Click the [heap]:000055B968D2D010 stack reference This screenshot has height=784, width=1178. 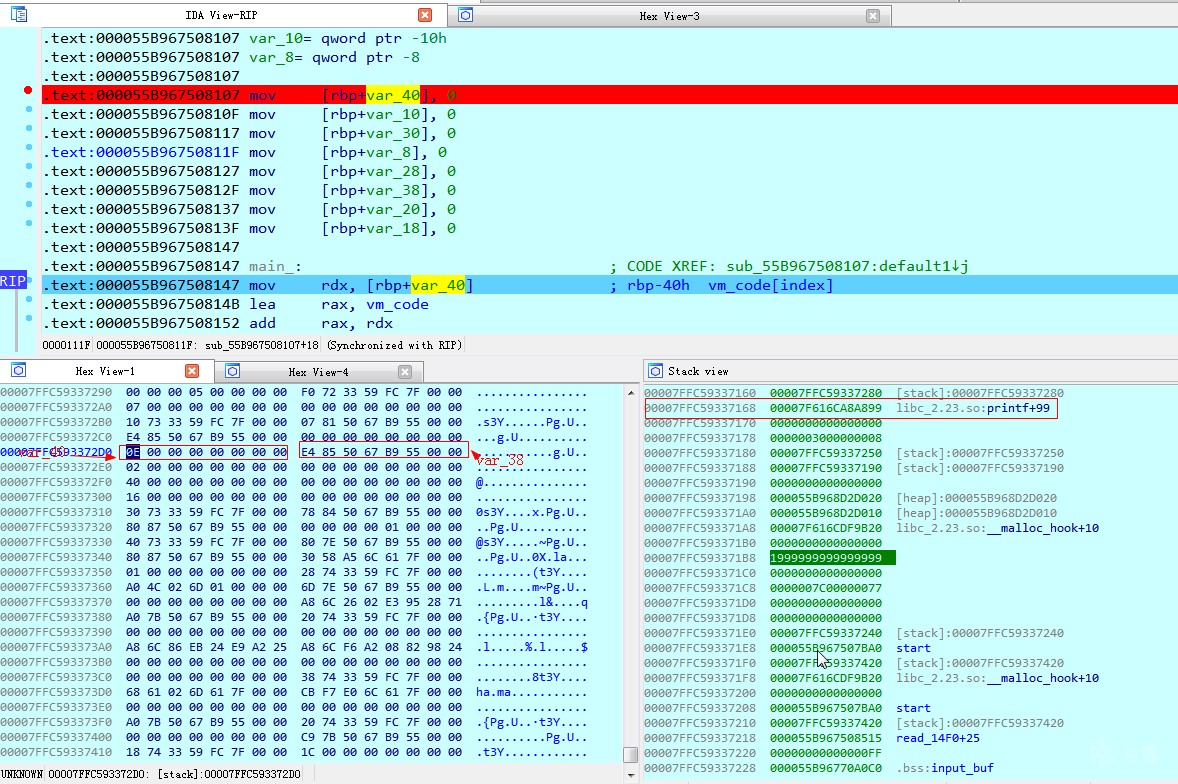click(x=976, y=513)
